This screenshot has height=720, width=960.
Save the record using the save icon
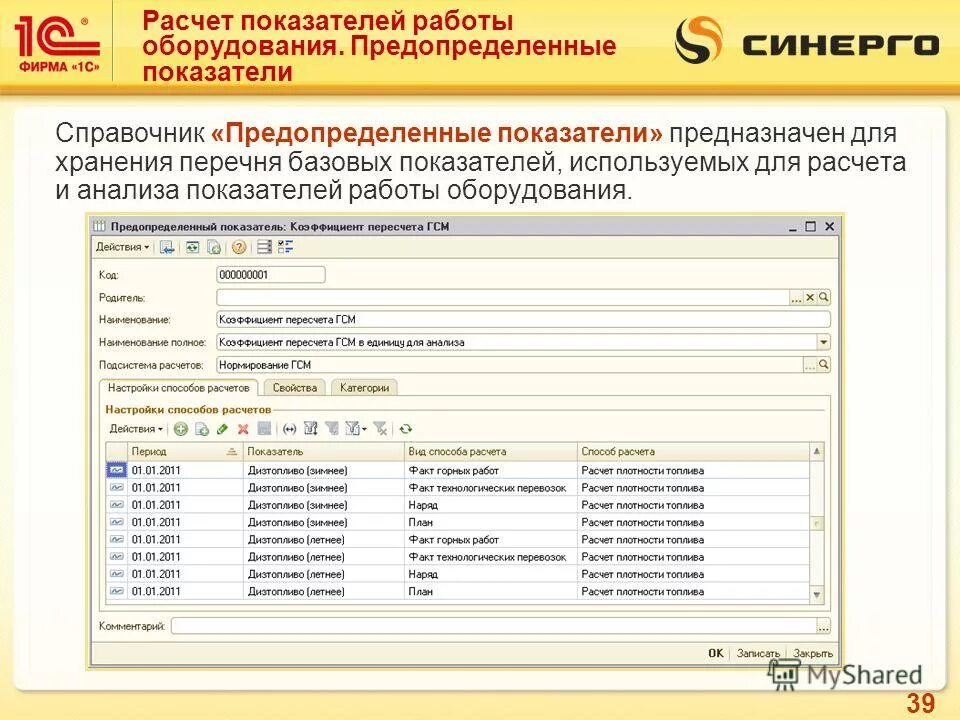pyautogui.click(x=167, y=247)
